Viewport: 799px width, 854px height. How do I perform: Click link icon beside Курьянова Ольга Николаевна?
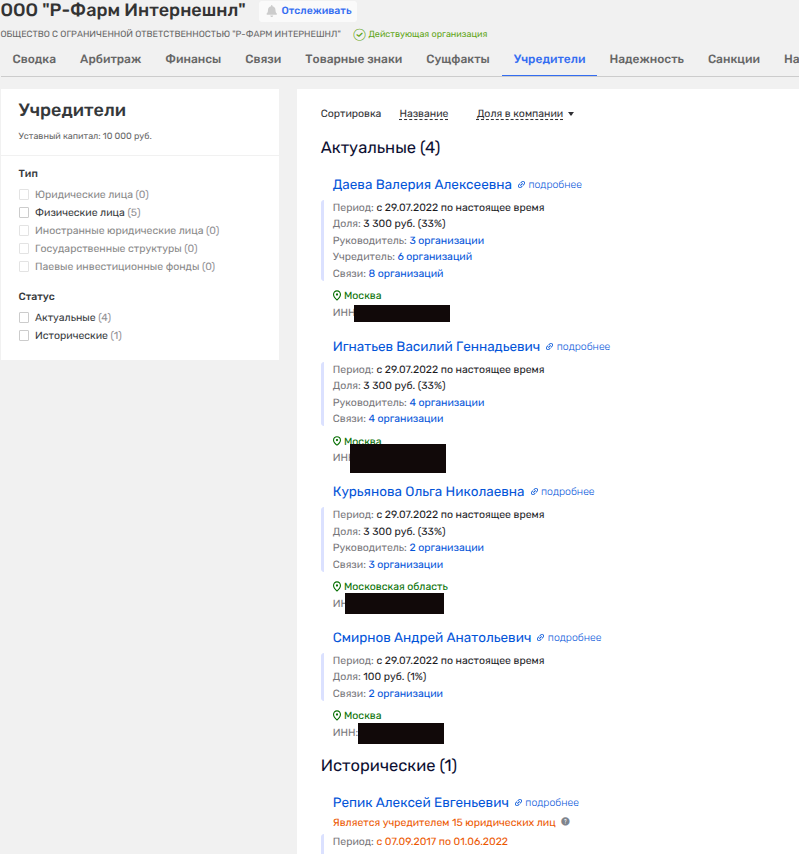click(535, 492)
